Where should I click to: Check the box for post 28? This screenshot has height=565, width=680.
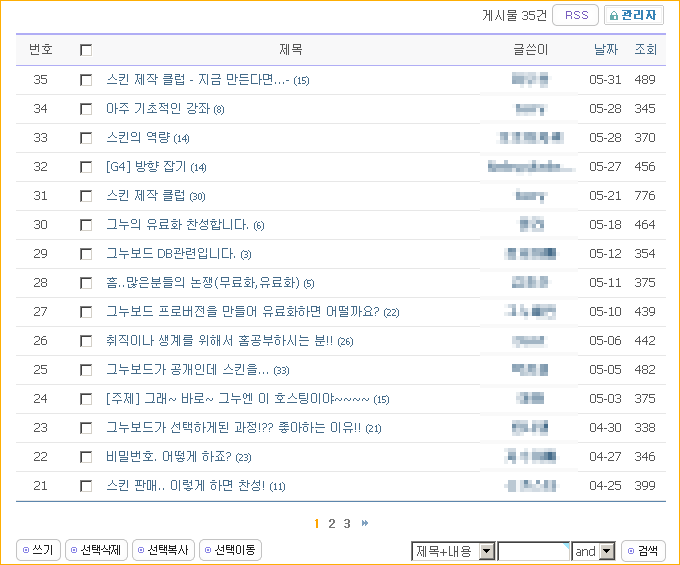tap(86, 283)
